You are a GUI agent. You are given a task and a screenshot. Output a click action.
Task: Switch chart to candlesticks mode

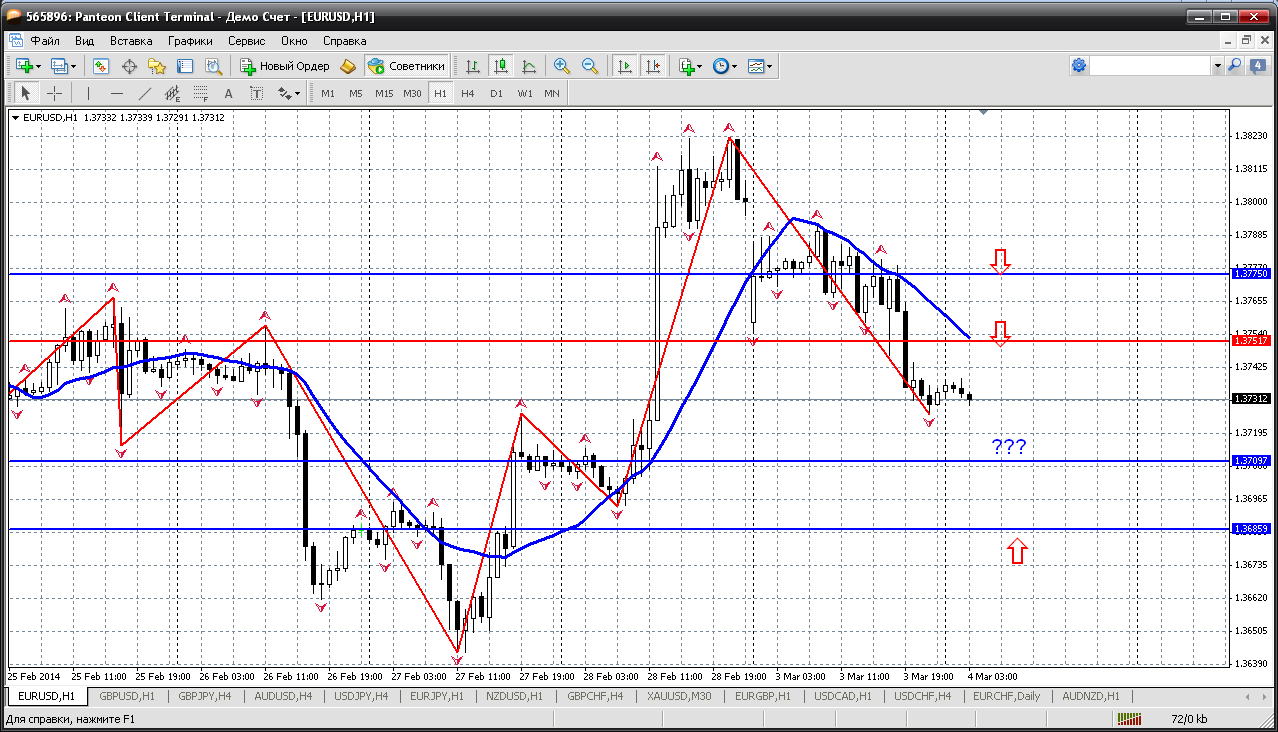coord(501,66)
